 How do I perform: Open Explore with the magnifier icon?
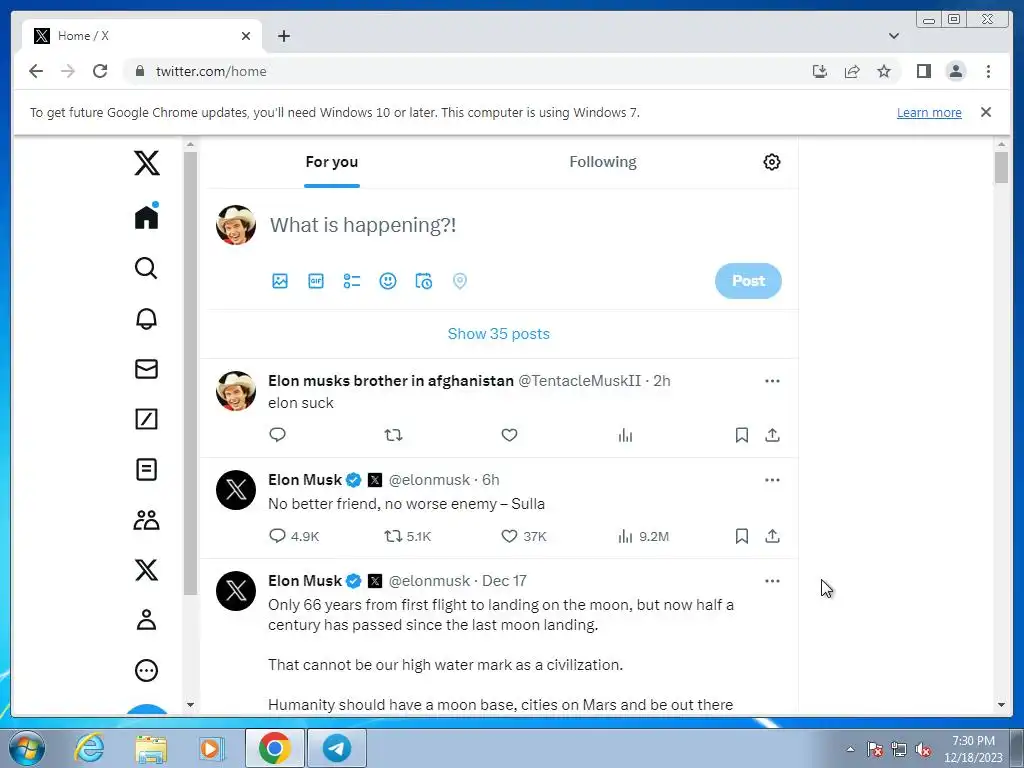click(x=146, y=268)
